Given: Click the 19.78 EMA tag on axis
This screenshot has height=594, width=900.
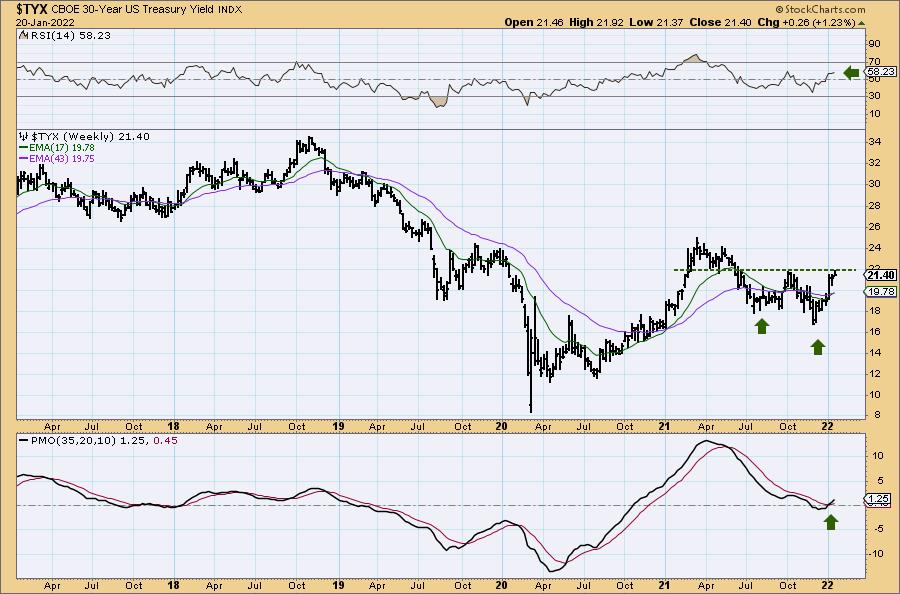Looking at the screenshot, I should (880, 292).
